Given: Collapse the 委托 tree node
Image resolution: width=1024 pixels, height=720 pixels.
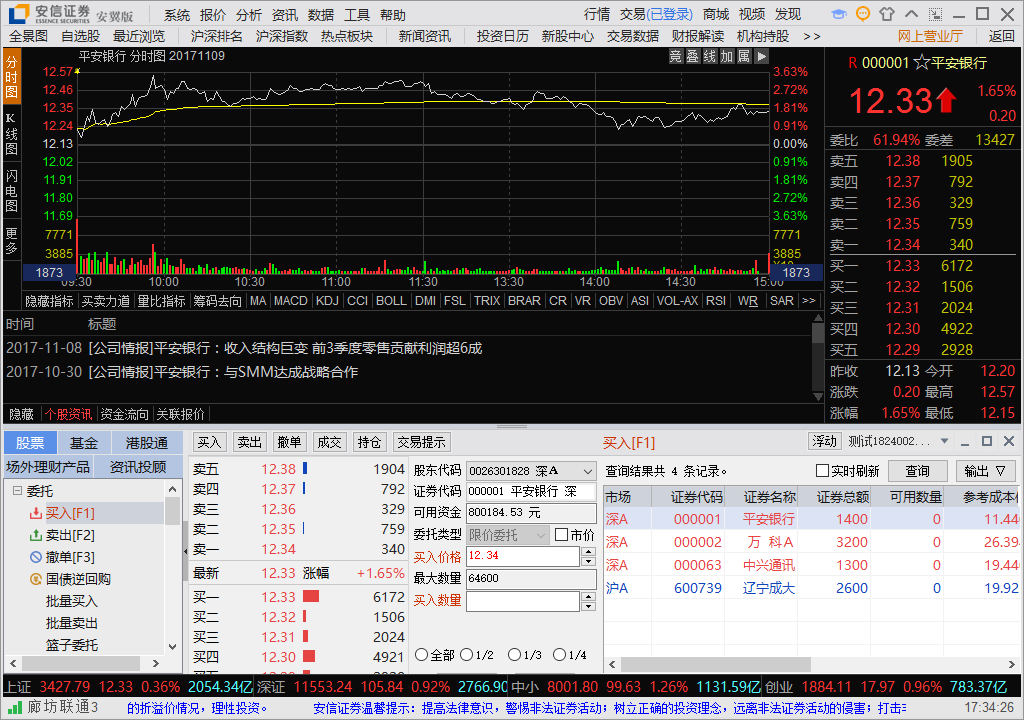Looking at the screenshot, I should (18, 491).
